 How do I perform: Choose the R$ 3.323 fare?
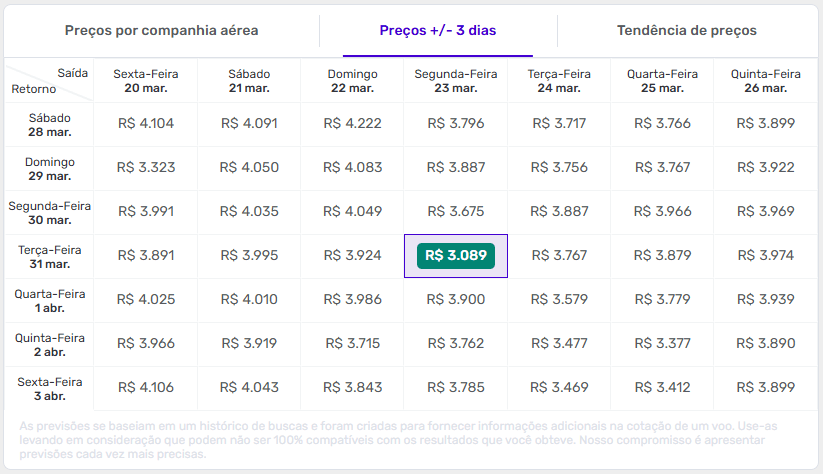146,168
